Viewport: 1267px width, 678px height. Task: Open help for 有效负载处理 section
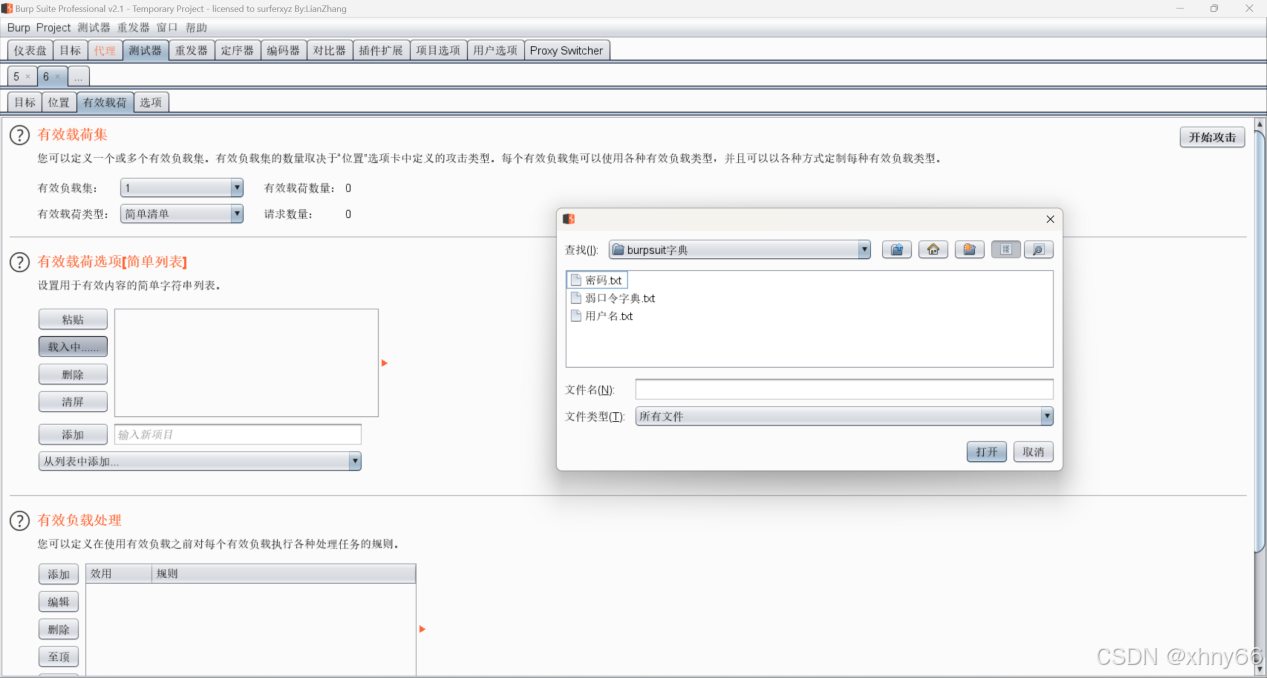(x=19, y=521)
